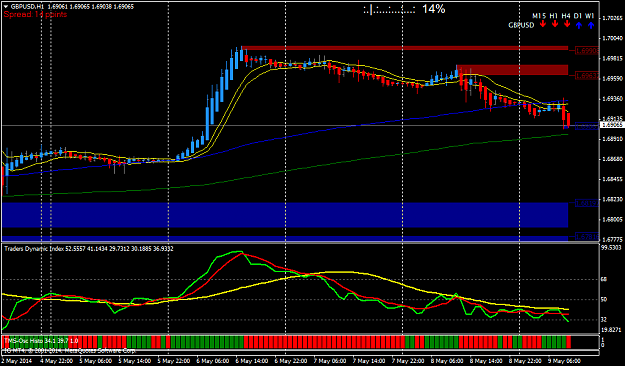Click 19.8271 on the indicator scale
This screenshot has width=625, height=366.
[x=611, y=330]
